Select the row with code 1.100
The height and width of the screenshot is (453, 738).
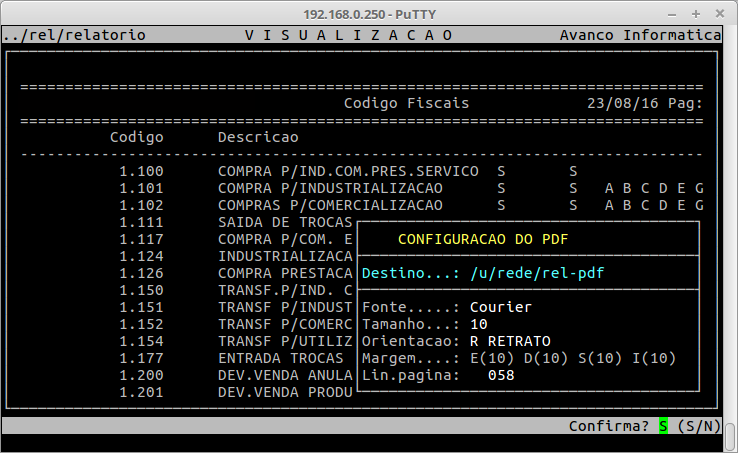[141, 171]
